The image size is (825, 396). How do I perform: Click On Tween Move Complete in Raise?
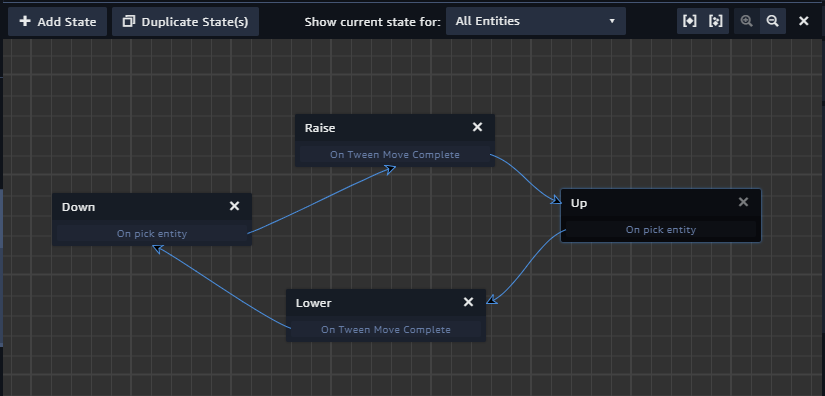pyautogui.click(x=395, y=155)
